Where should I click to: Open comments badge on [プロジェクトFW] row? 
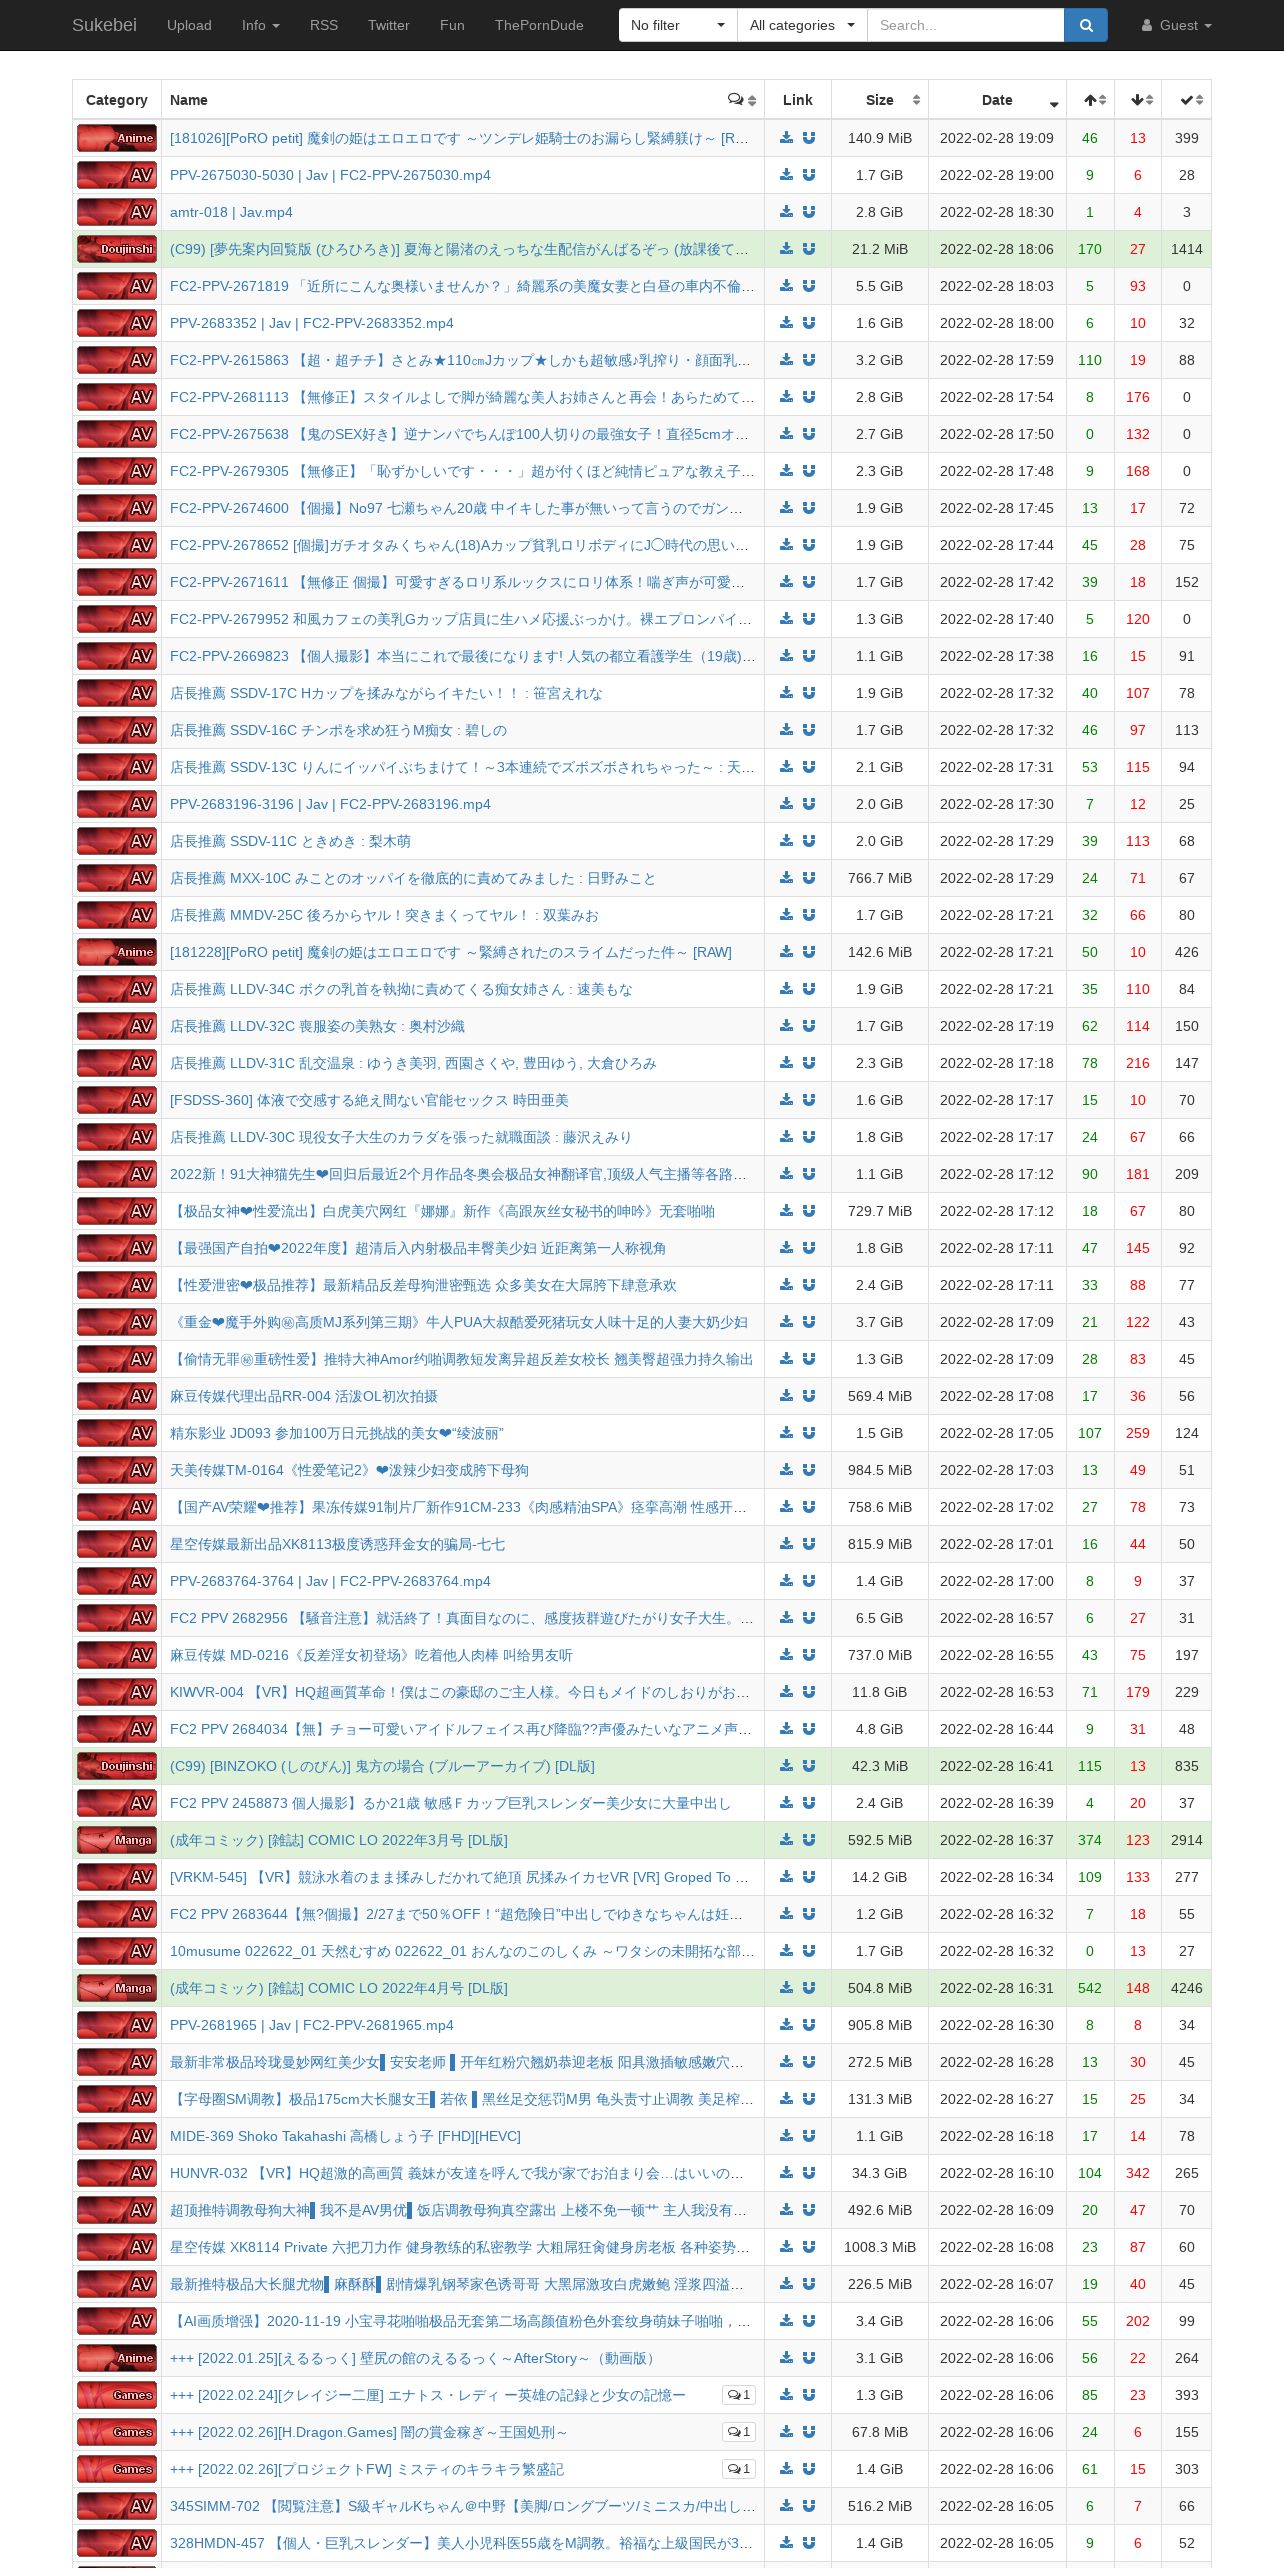(739, 2469)
